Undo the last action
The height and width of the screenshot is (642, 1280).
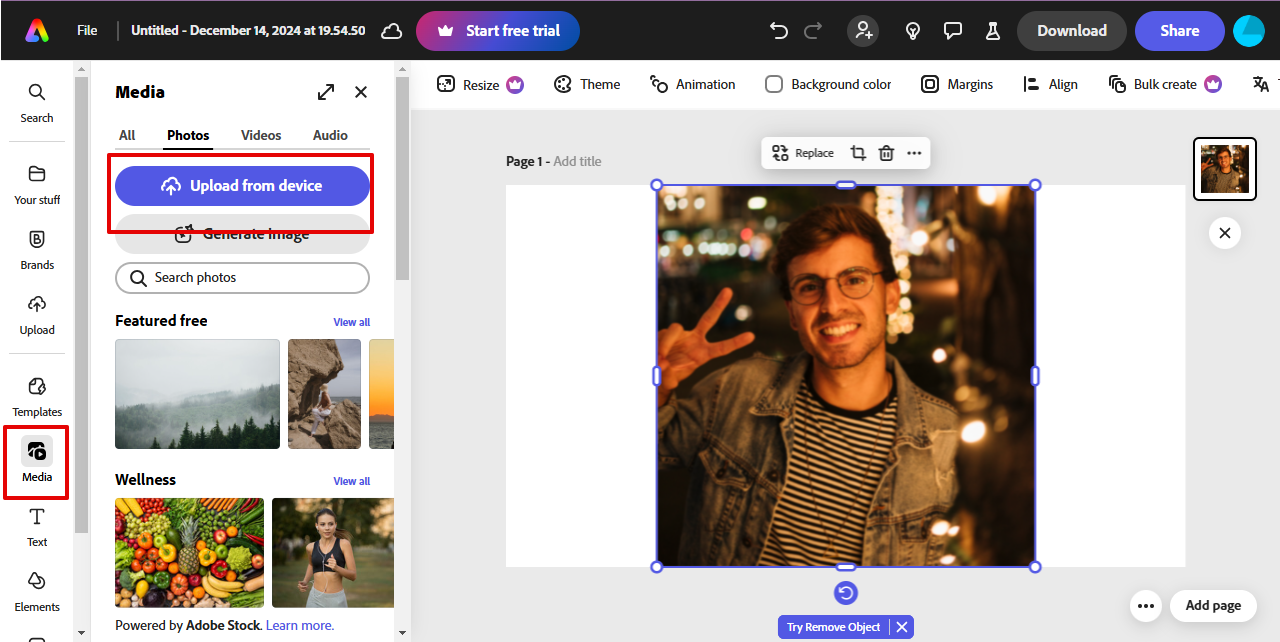779,31
